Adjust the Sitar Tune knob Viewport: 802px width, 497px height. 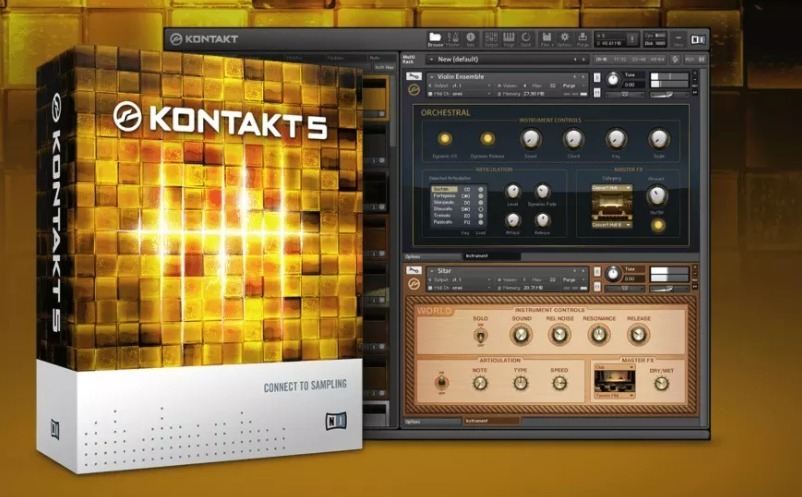point(613,273)
